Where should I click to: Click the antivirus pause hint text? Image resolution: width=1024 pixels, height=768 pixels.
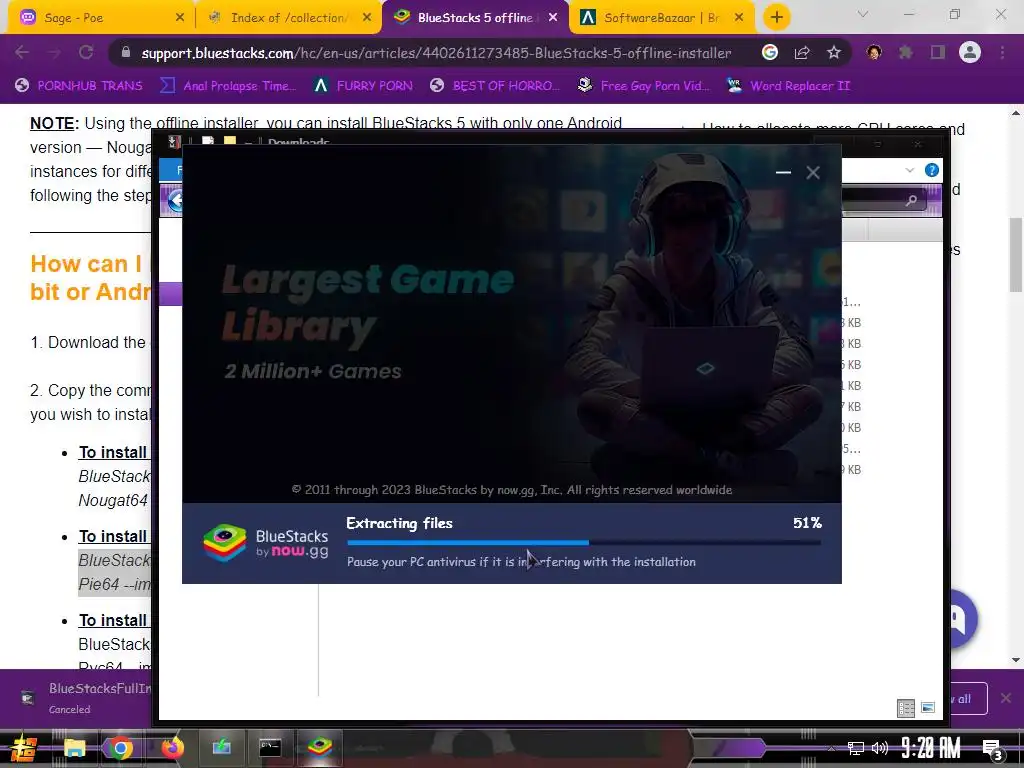pyautogui.click(x=521, y=562)
